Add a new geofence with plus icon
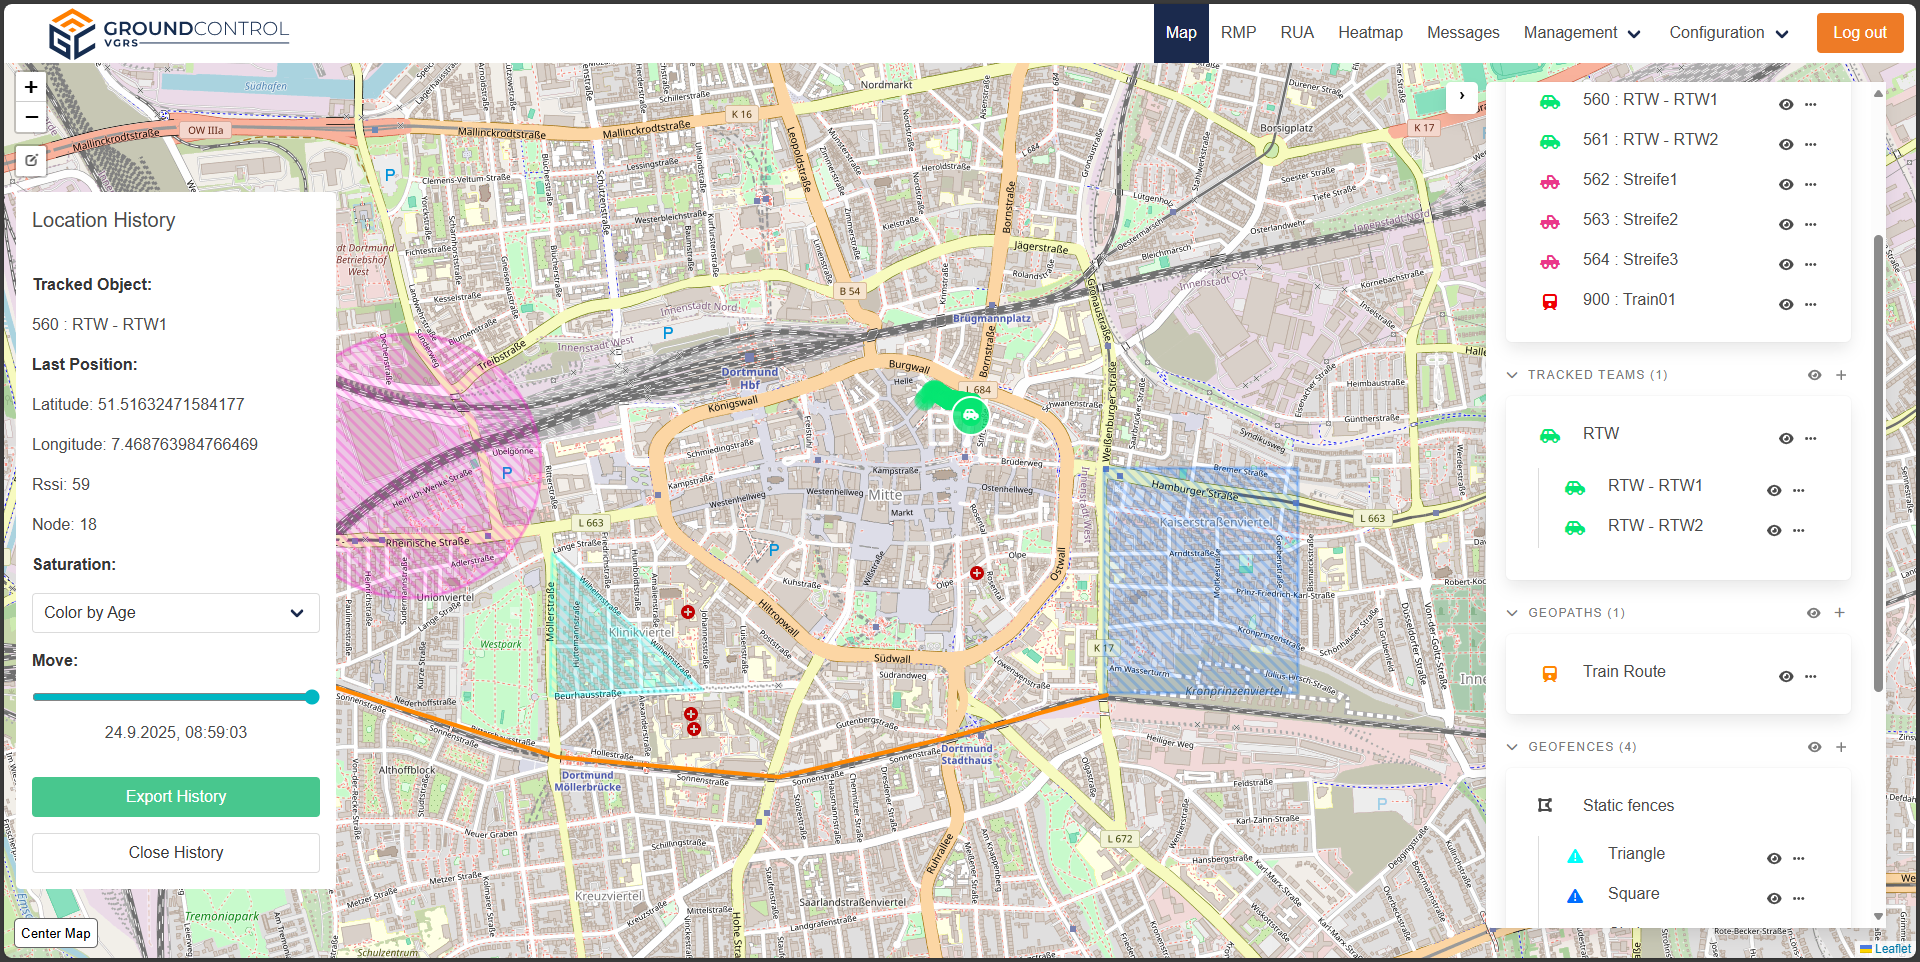 pyautogui.click(x=1841, y=747)
